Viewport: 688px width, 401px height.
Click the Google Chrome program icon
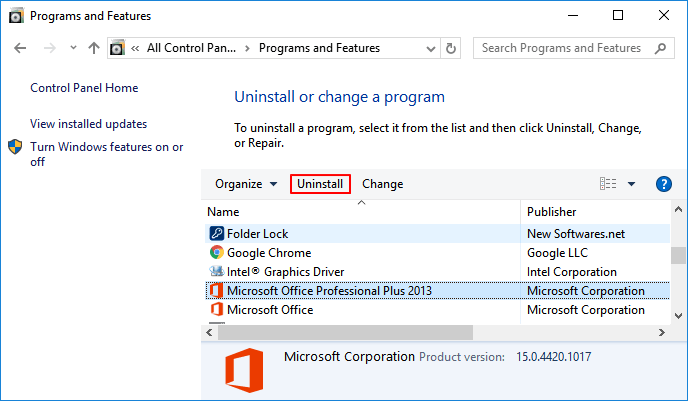[216, 253]
